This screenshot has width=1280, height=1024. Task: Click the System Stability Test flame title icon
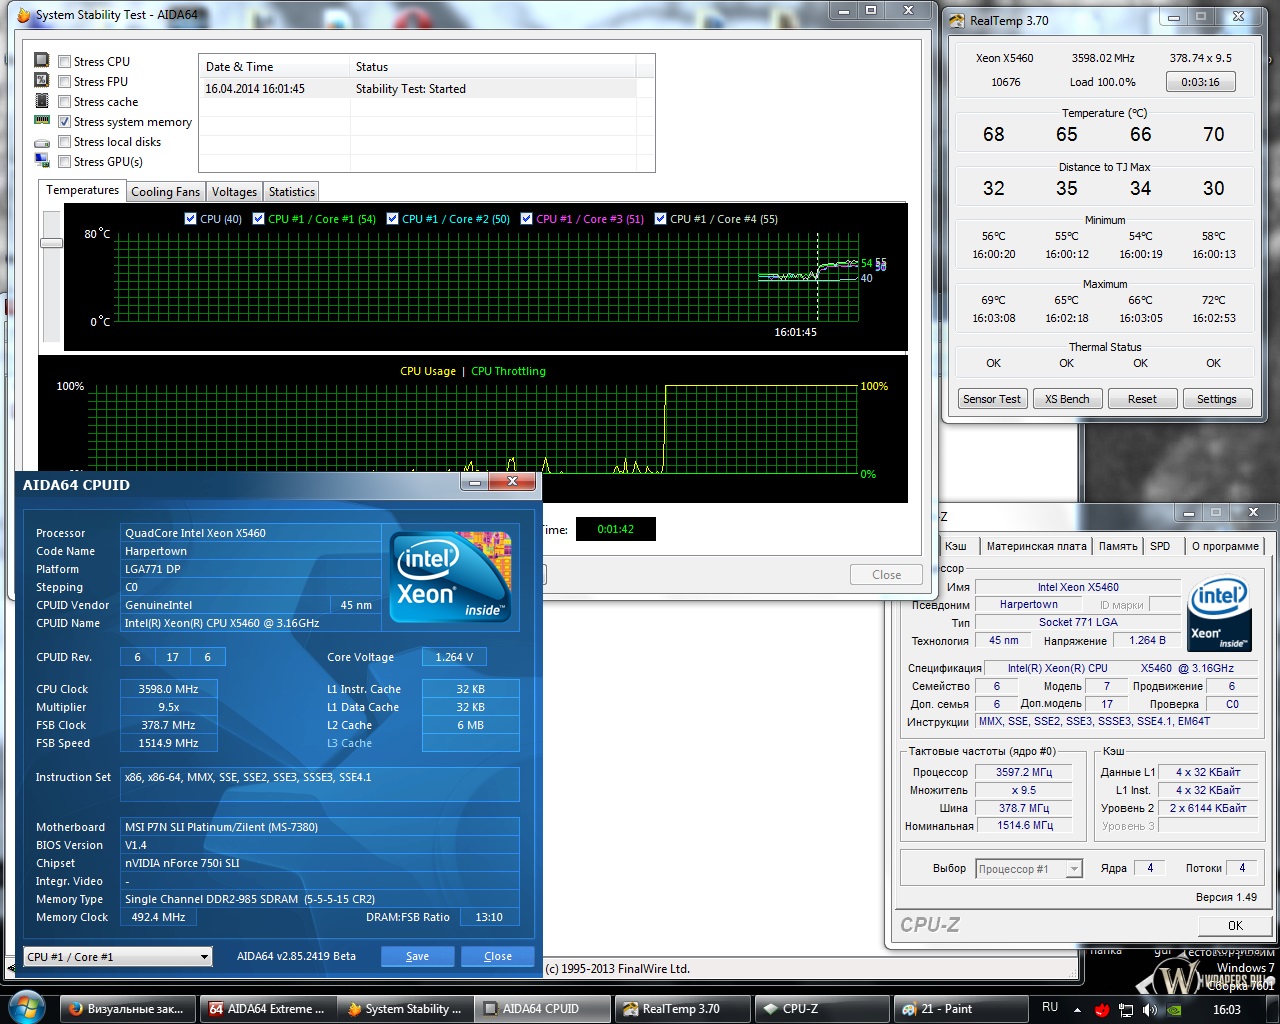coord(24,15)
